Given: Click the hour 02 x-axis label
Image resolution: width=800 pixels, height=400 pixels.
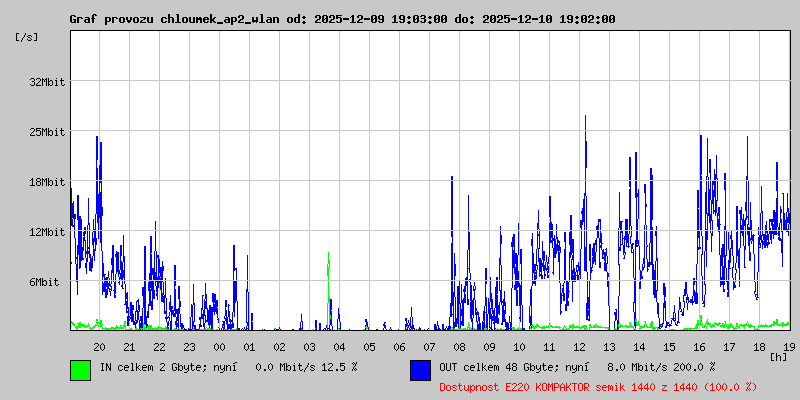Looking at the screenshot, I should pos(279,347).
